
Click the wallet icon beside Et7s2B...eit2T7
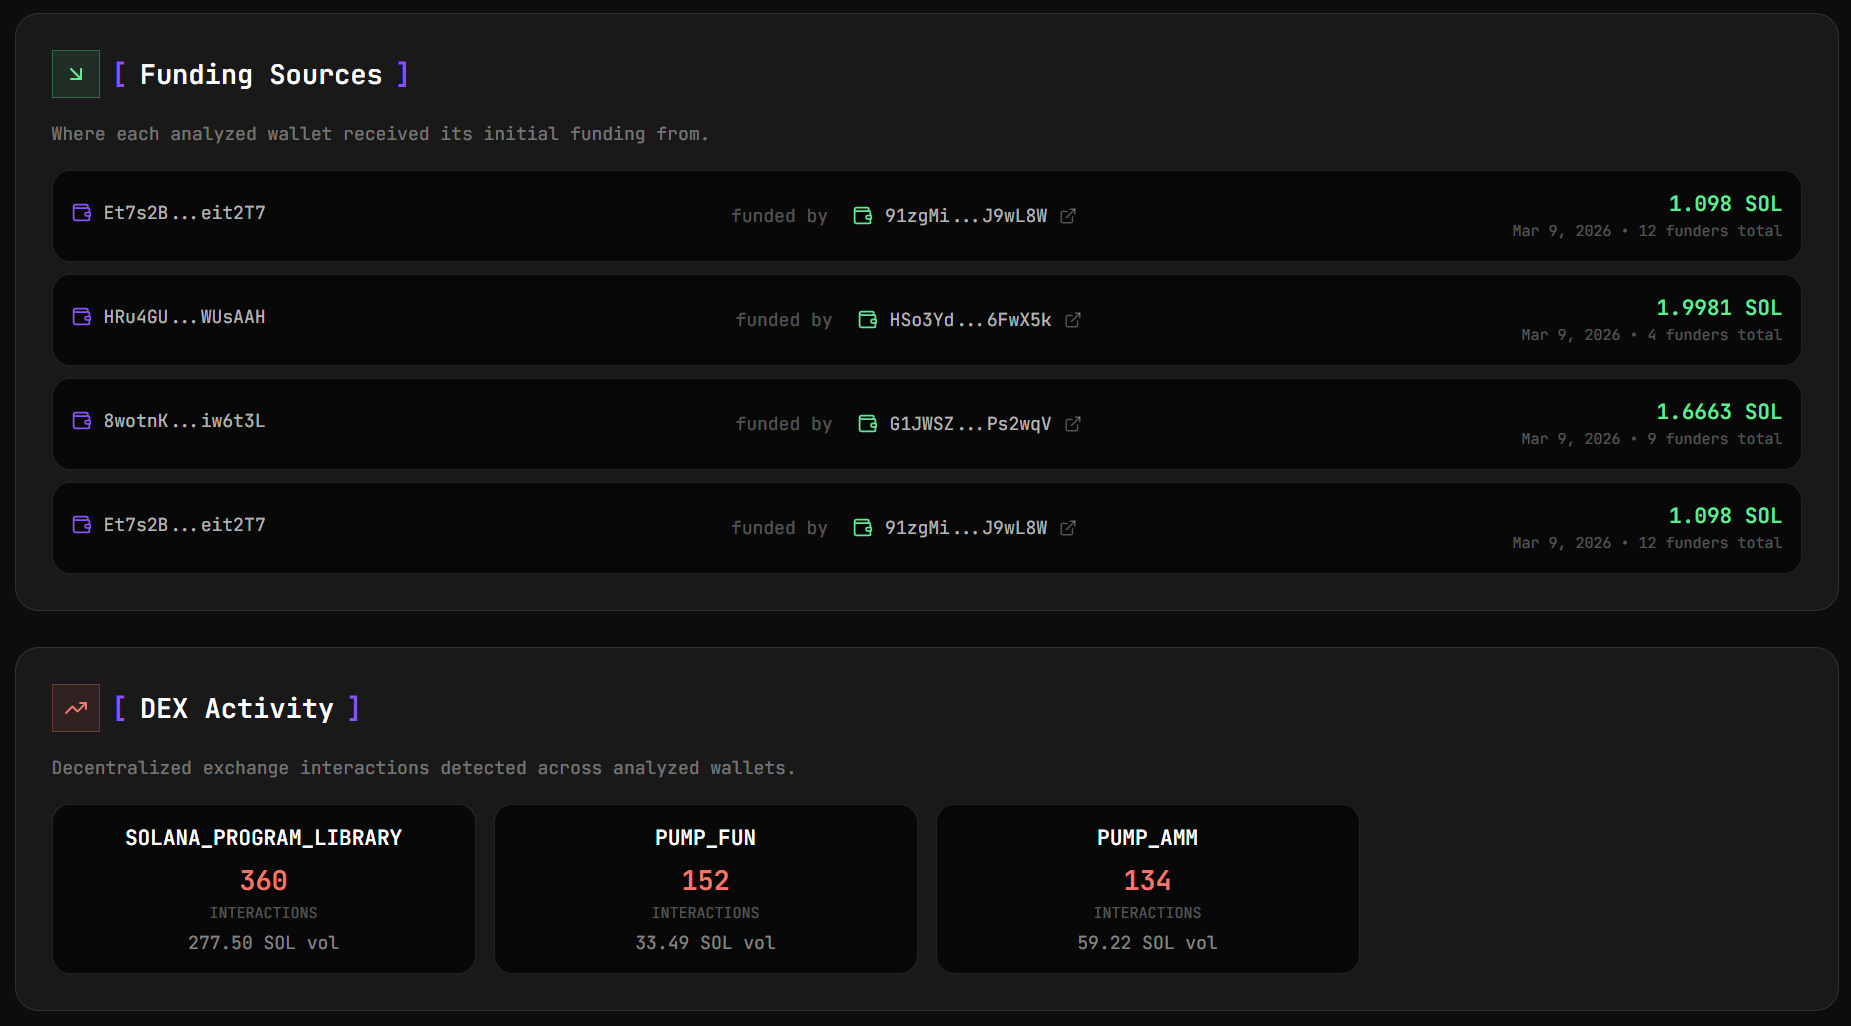[81, 212]
